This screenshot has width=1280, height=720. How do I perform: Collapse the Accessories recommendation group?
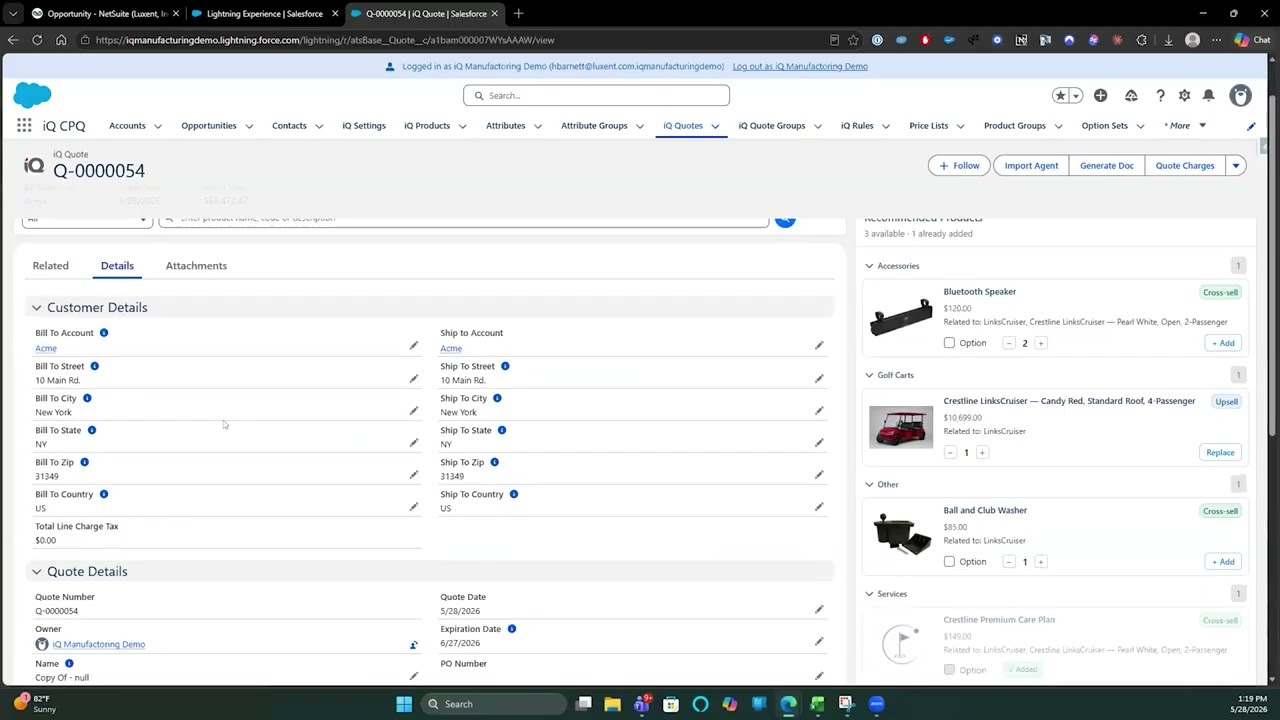pyautogui.click(x=869, y=266)
